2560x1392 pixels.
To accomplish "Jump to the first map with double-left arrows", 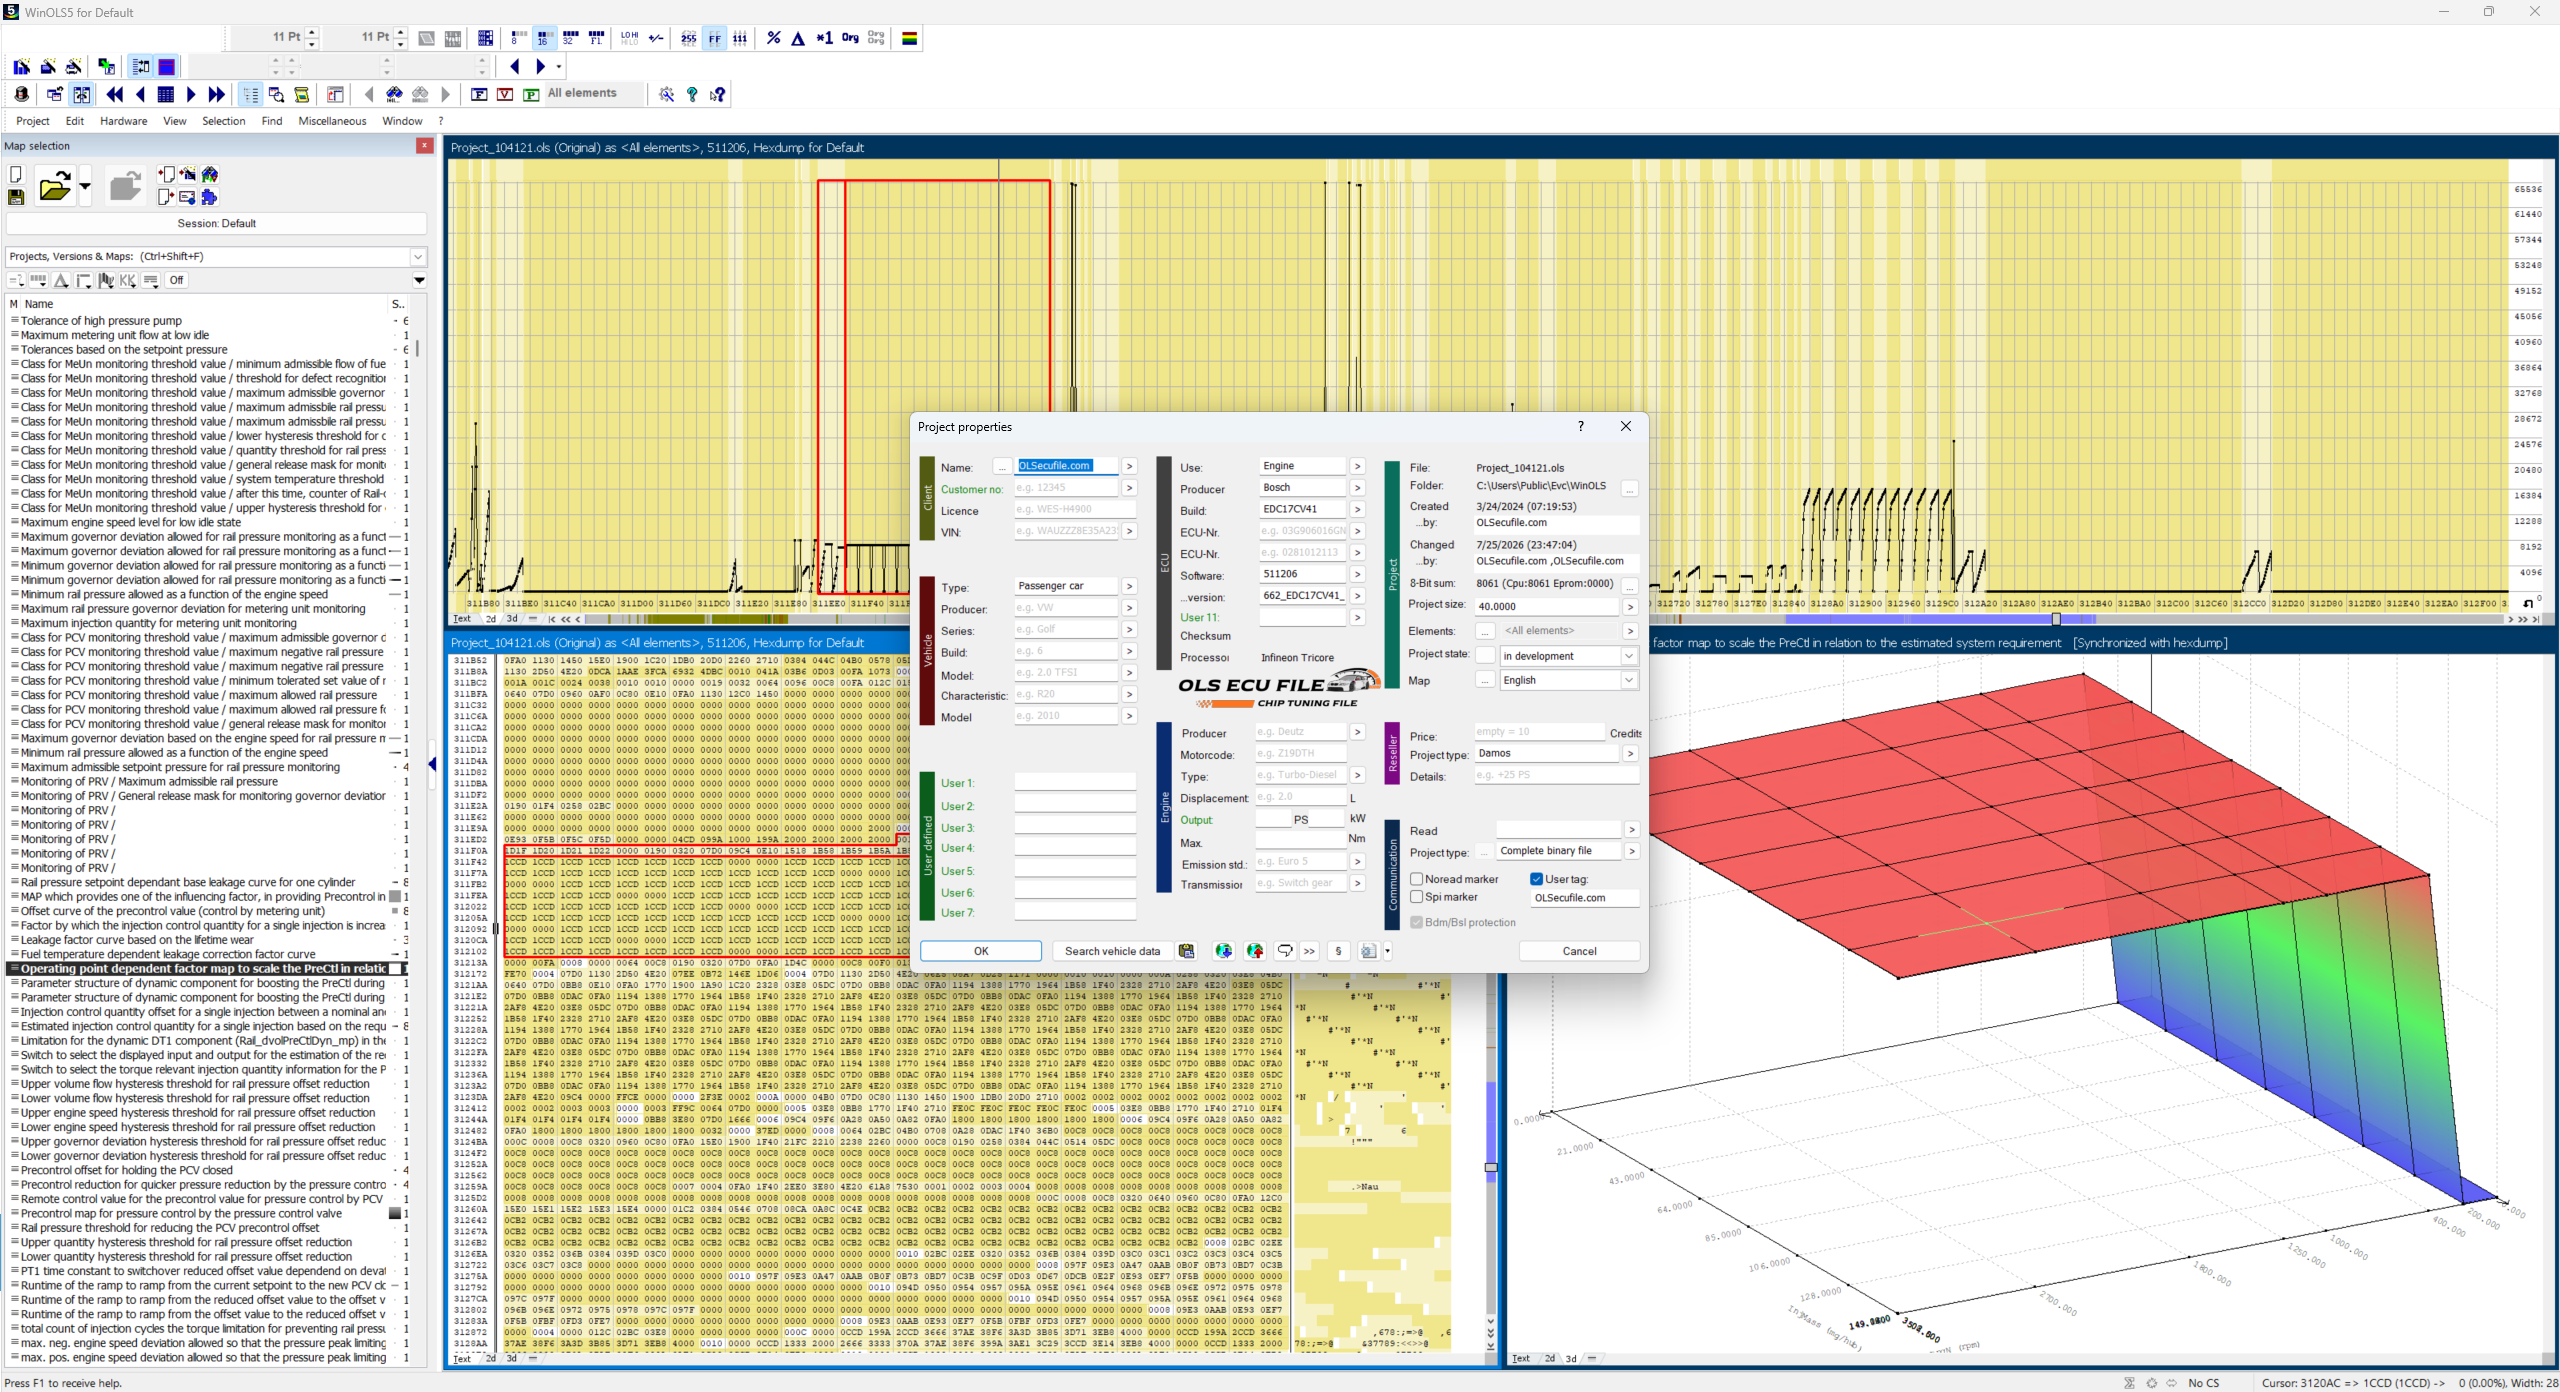I will 115,94.
